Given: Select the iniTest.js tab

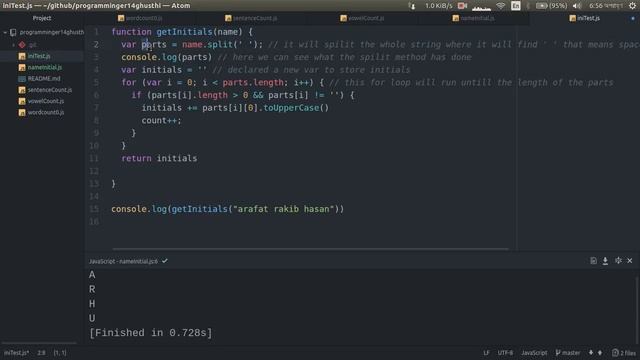Looking at the screenshot, I should (x=584, y=18).
